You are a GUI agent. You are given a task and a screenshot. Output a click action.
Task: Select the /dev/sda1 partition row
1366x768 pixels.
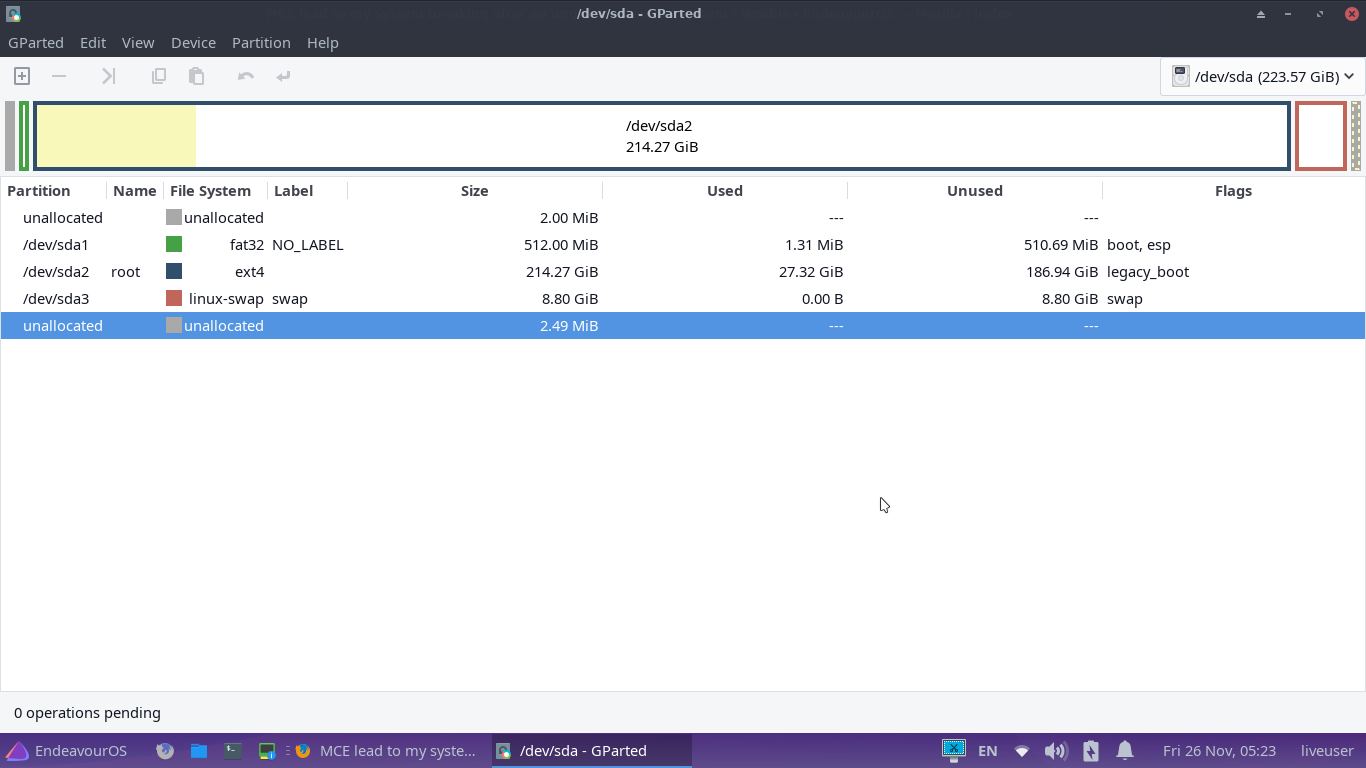tap(683, 245)
